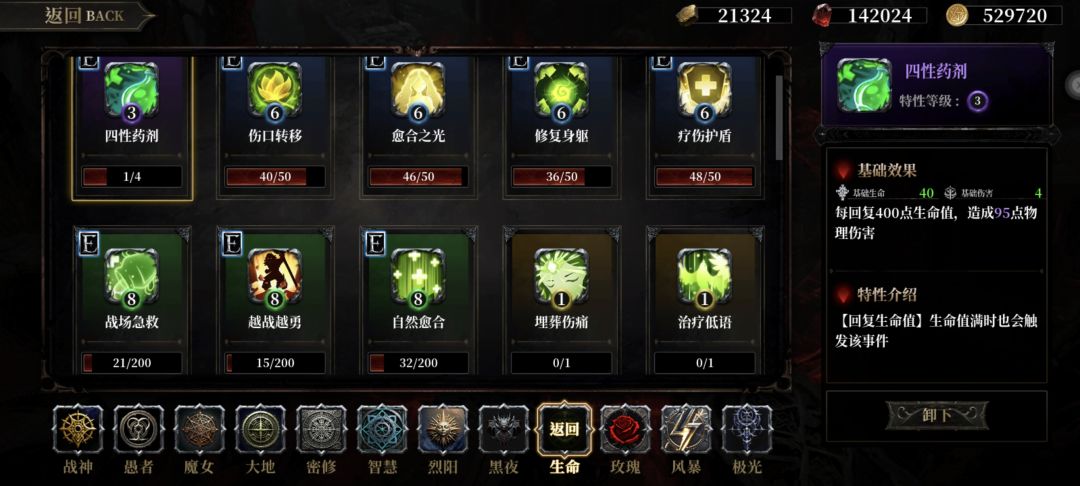Click the 返回 BACK button
The height and width of the screenshot is (486, 1080).
click(77, 16)
